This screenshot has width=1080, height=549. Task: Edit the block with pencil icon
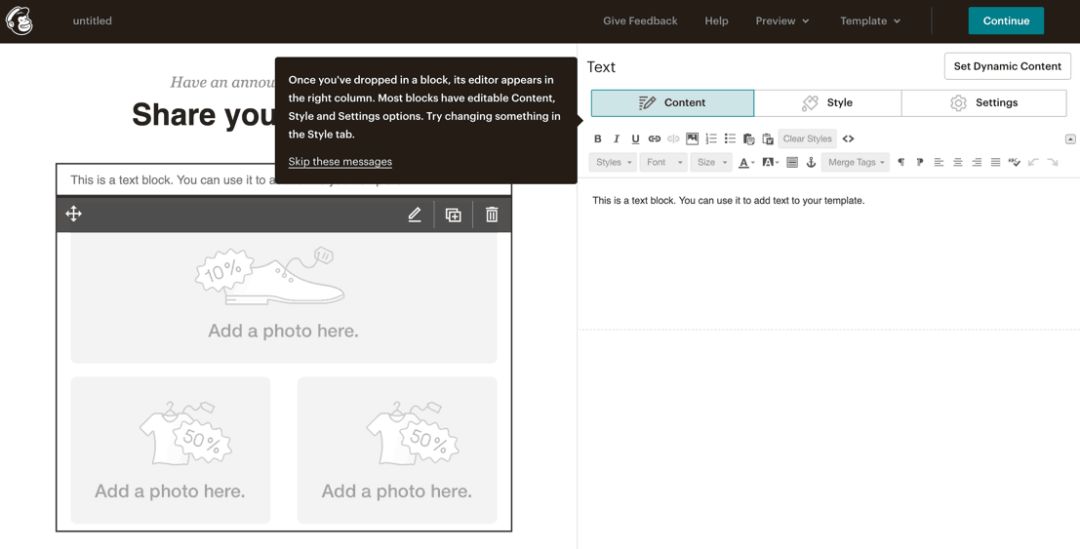pos(414,214)
